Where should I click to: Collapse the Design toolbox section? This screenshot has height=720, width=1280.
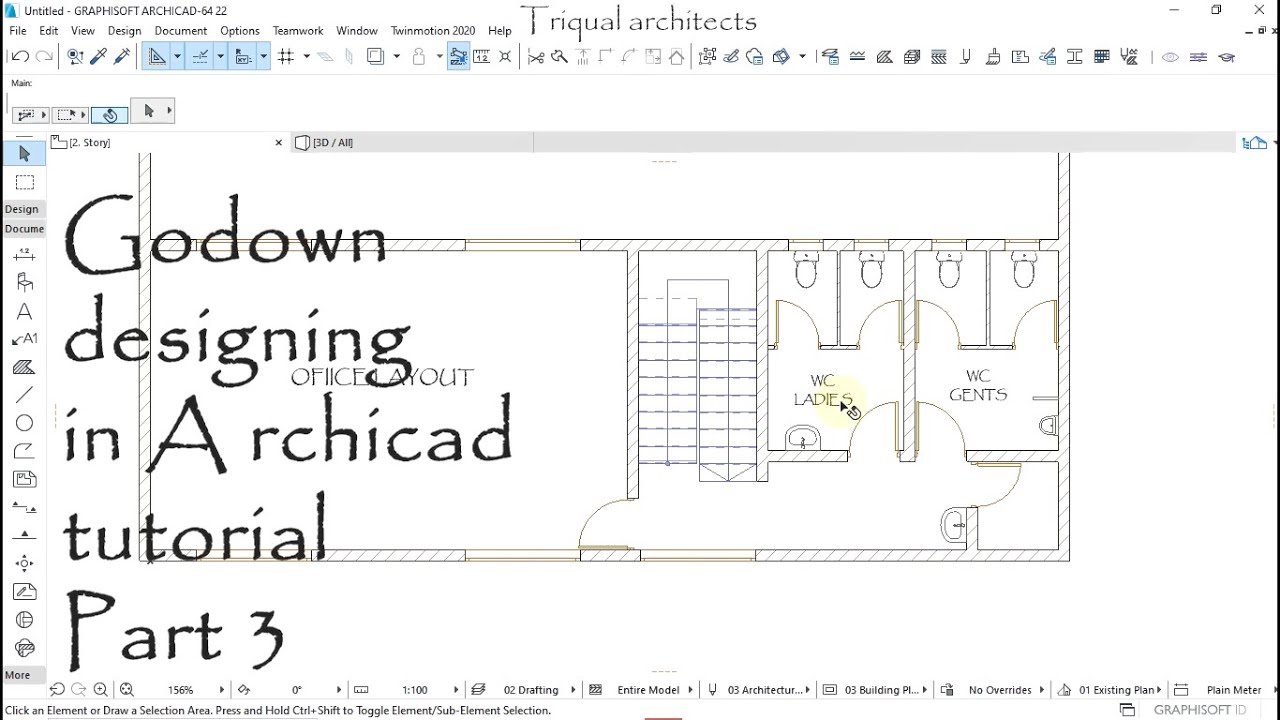coord(22,209)
